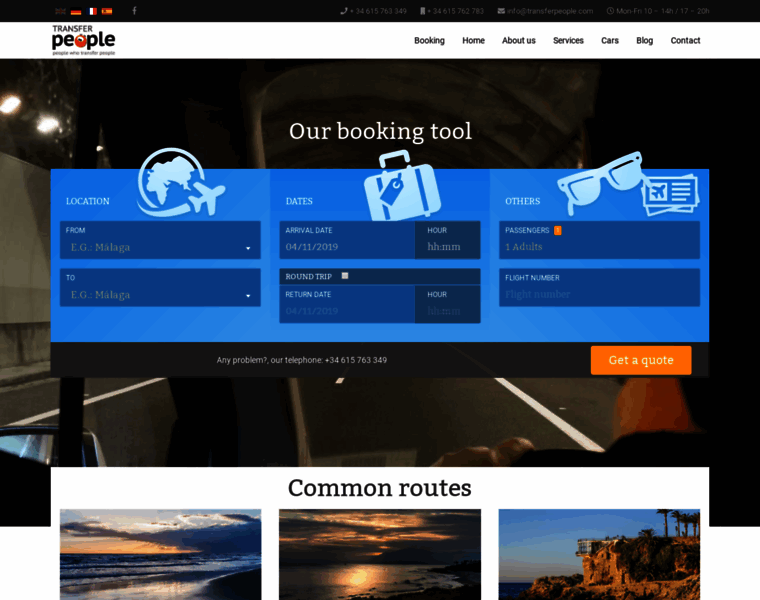Click the globe and airplane Location icon
The width and height of the screenshot is (760, 600).
tap(180, 182)
